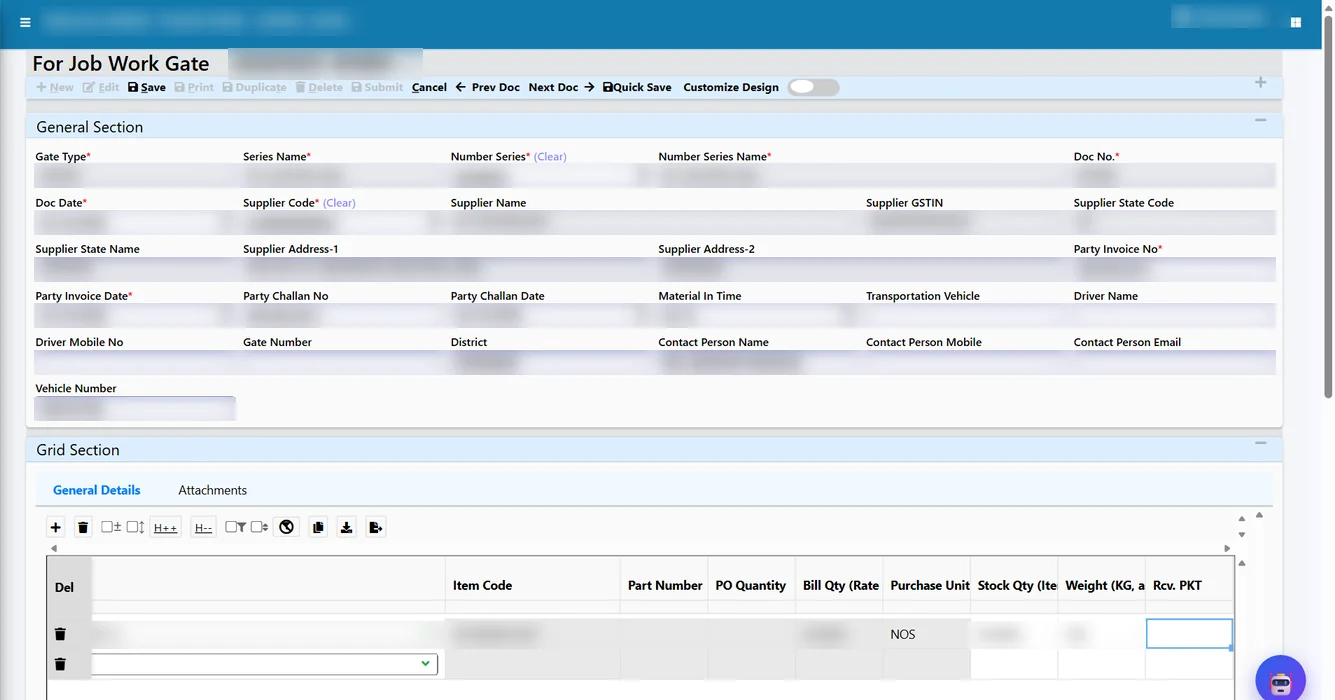Click the NOS cell in Purchase Unit column

pos(926,634)
